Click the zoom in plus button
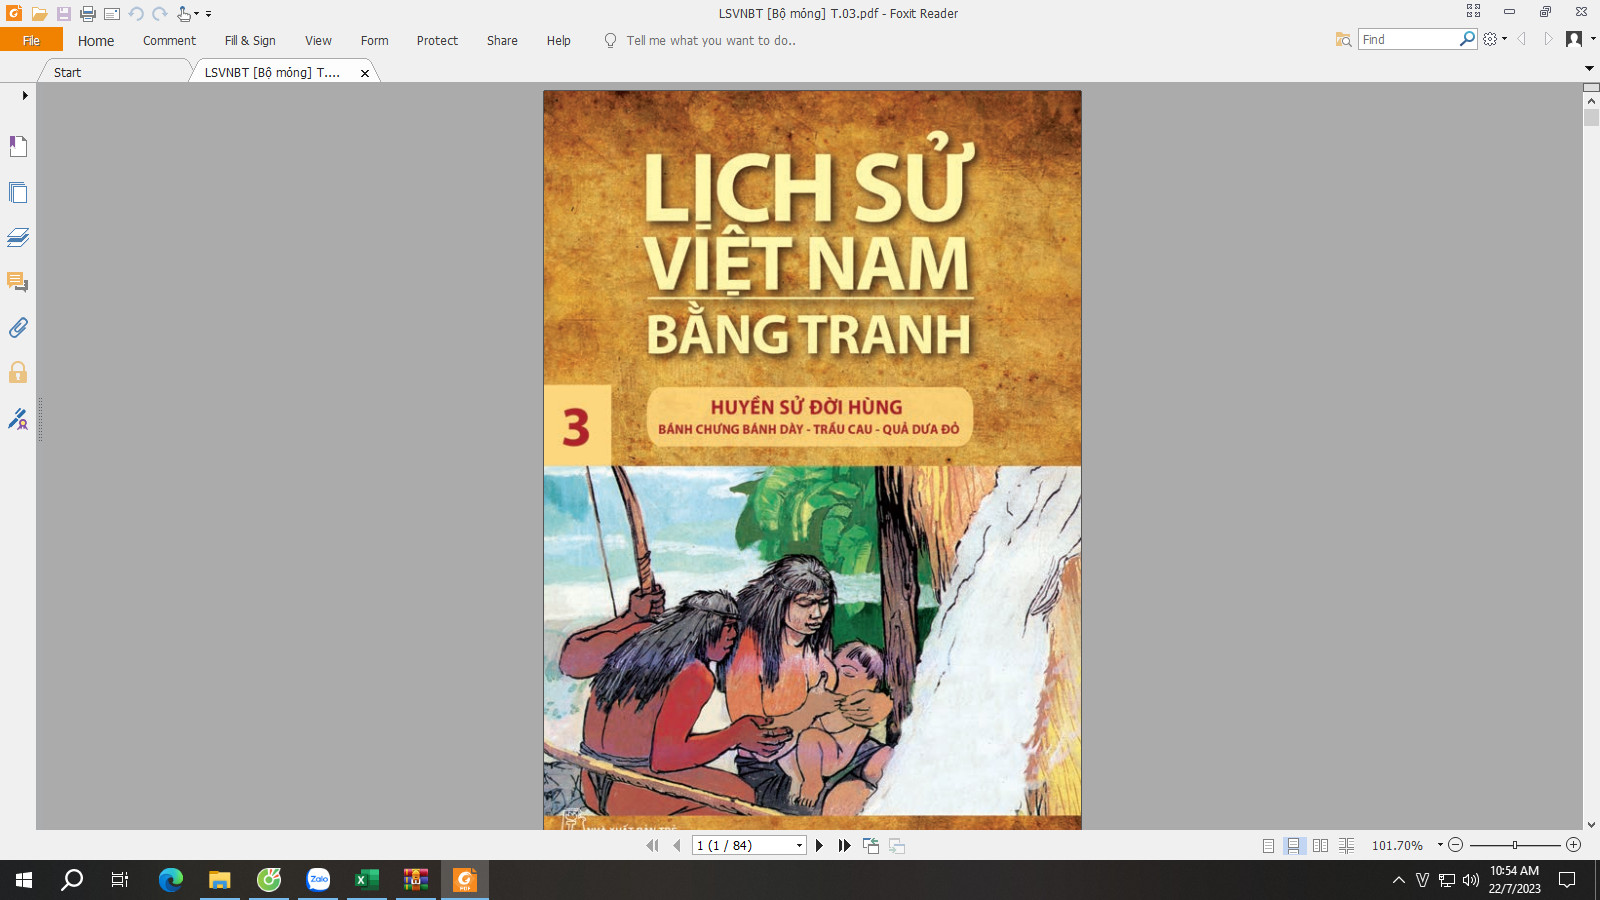 [1573, 845]
